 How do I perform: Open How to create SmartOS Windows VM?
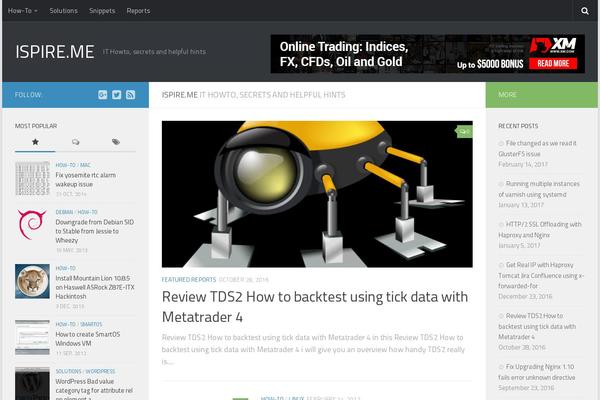tap(88, 339)
